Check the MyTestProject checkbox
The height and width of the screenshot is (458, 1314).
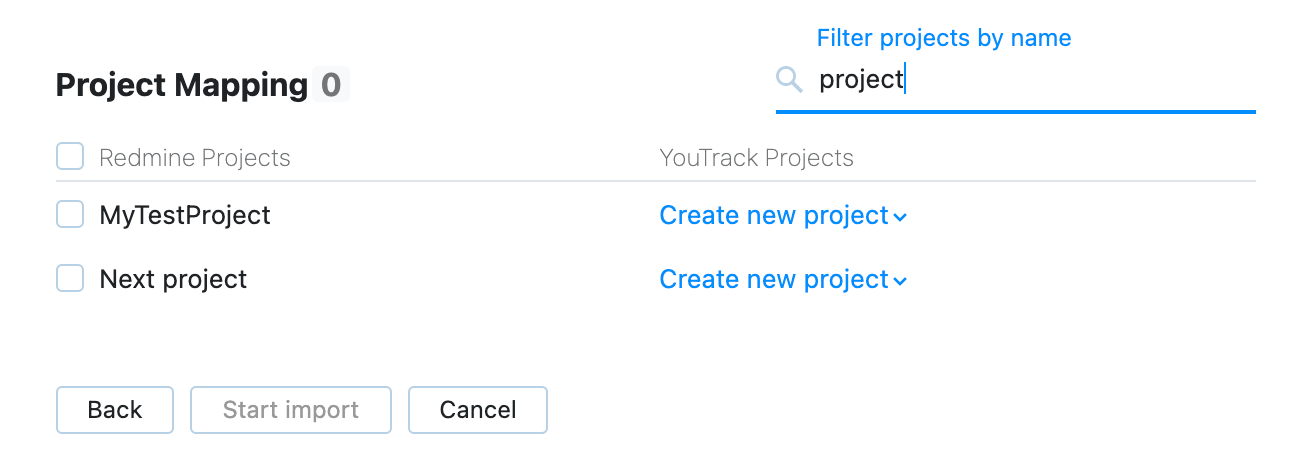(70, 214)
